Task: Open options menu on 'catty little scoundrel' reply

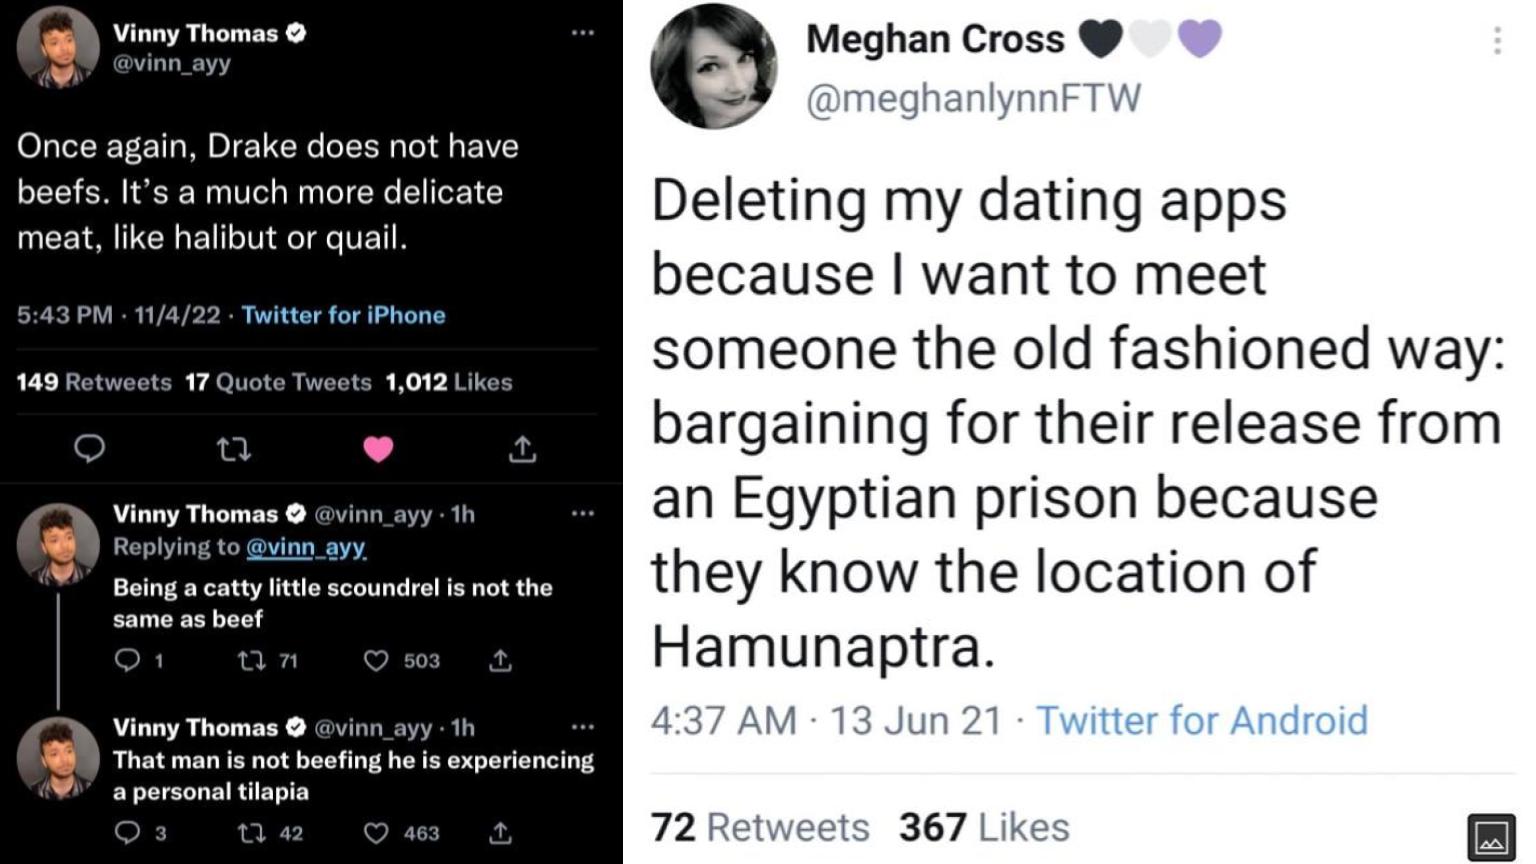Action: tap(582, 514)
